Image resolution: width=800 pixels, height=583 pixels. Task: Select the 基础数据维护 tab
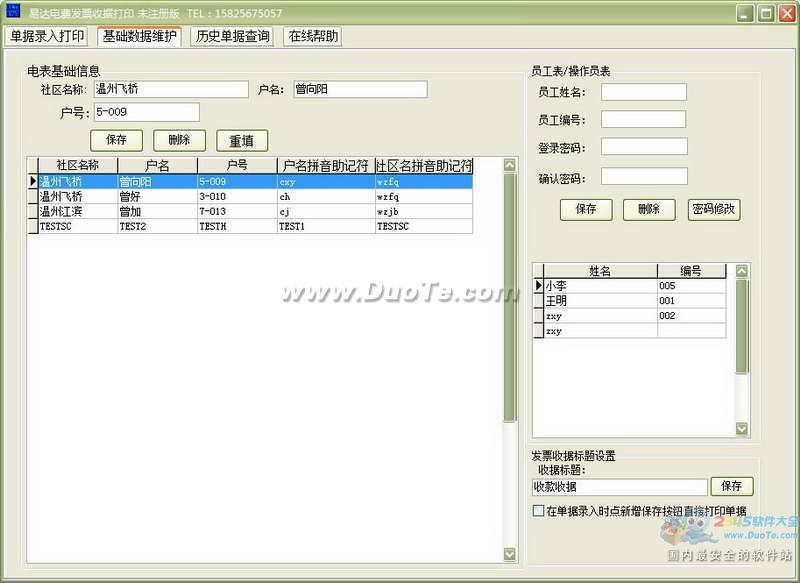tap(139, 36)
